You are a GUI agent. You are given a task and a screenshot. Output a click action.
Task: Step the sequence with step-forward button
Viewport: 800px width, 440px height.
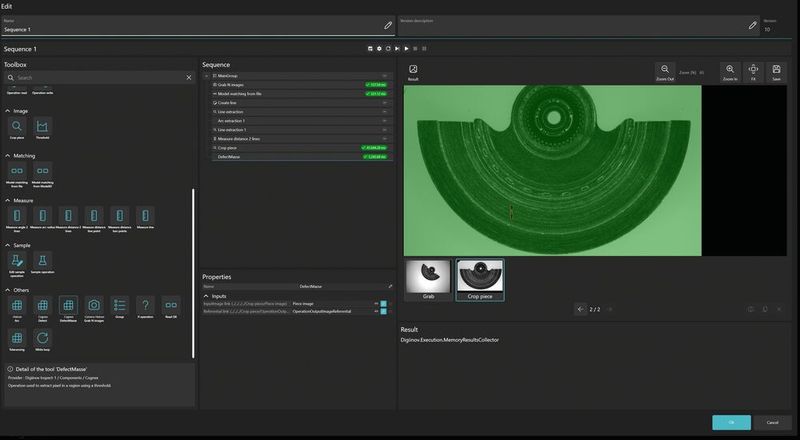(x=397, y=48)
